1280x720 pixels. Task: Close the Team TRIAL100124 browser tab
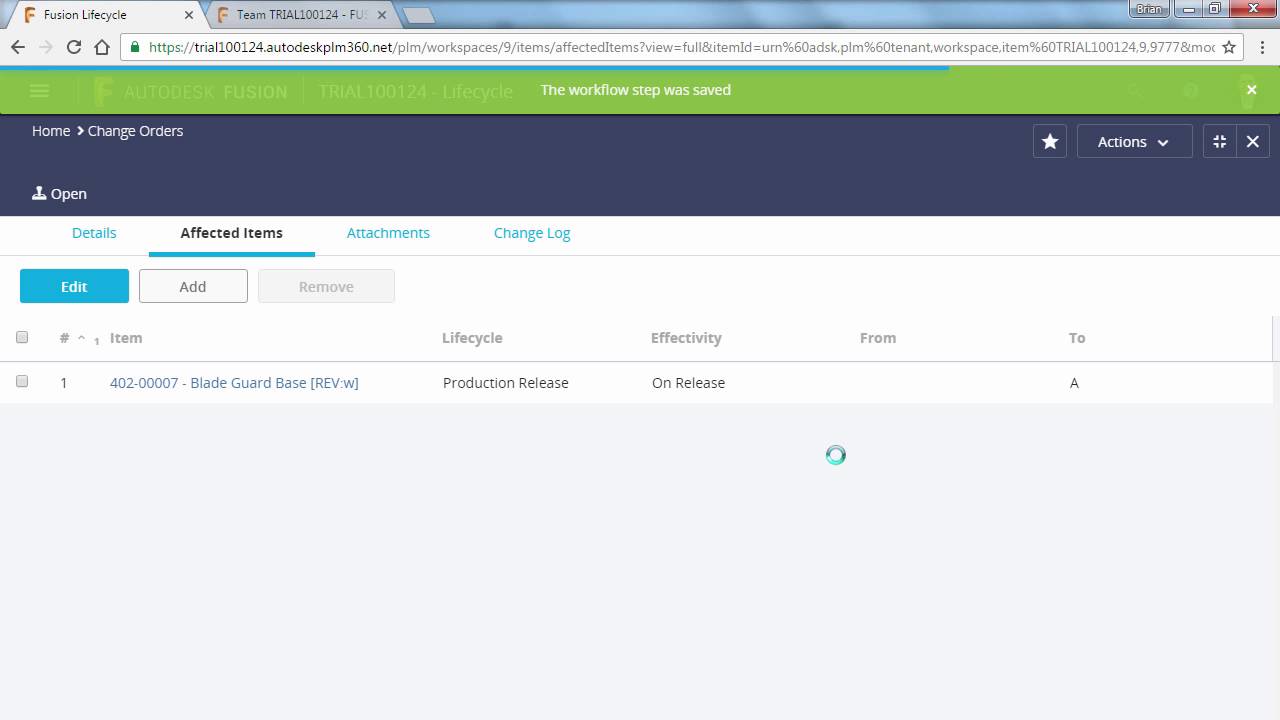click(381, 15)
